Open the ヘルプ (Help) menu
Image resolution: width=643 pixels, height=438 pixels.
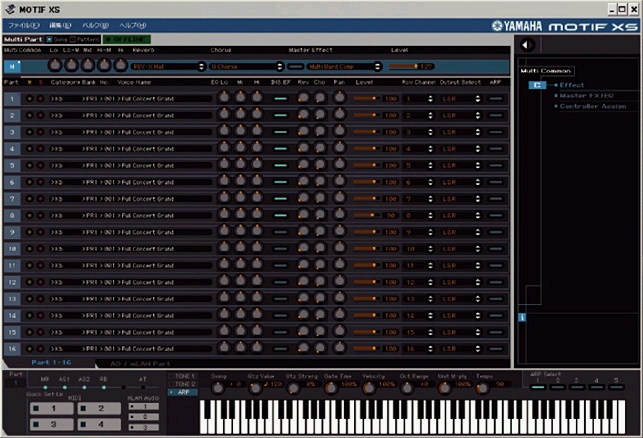[x=132, y=25]
